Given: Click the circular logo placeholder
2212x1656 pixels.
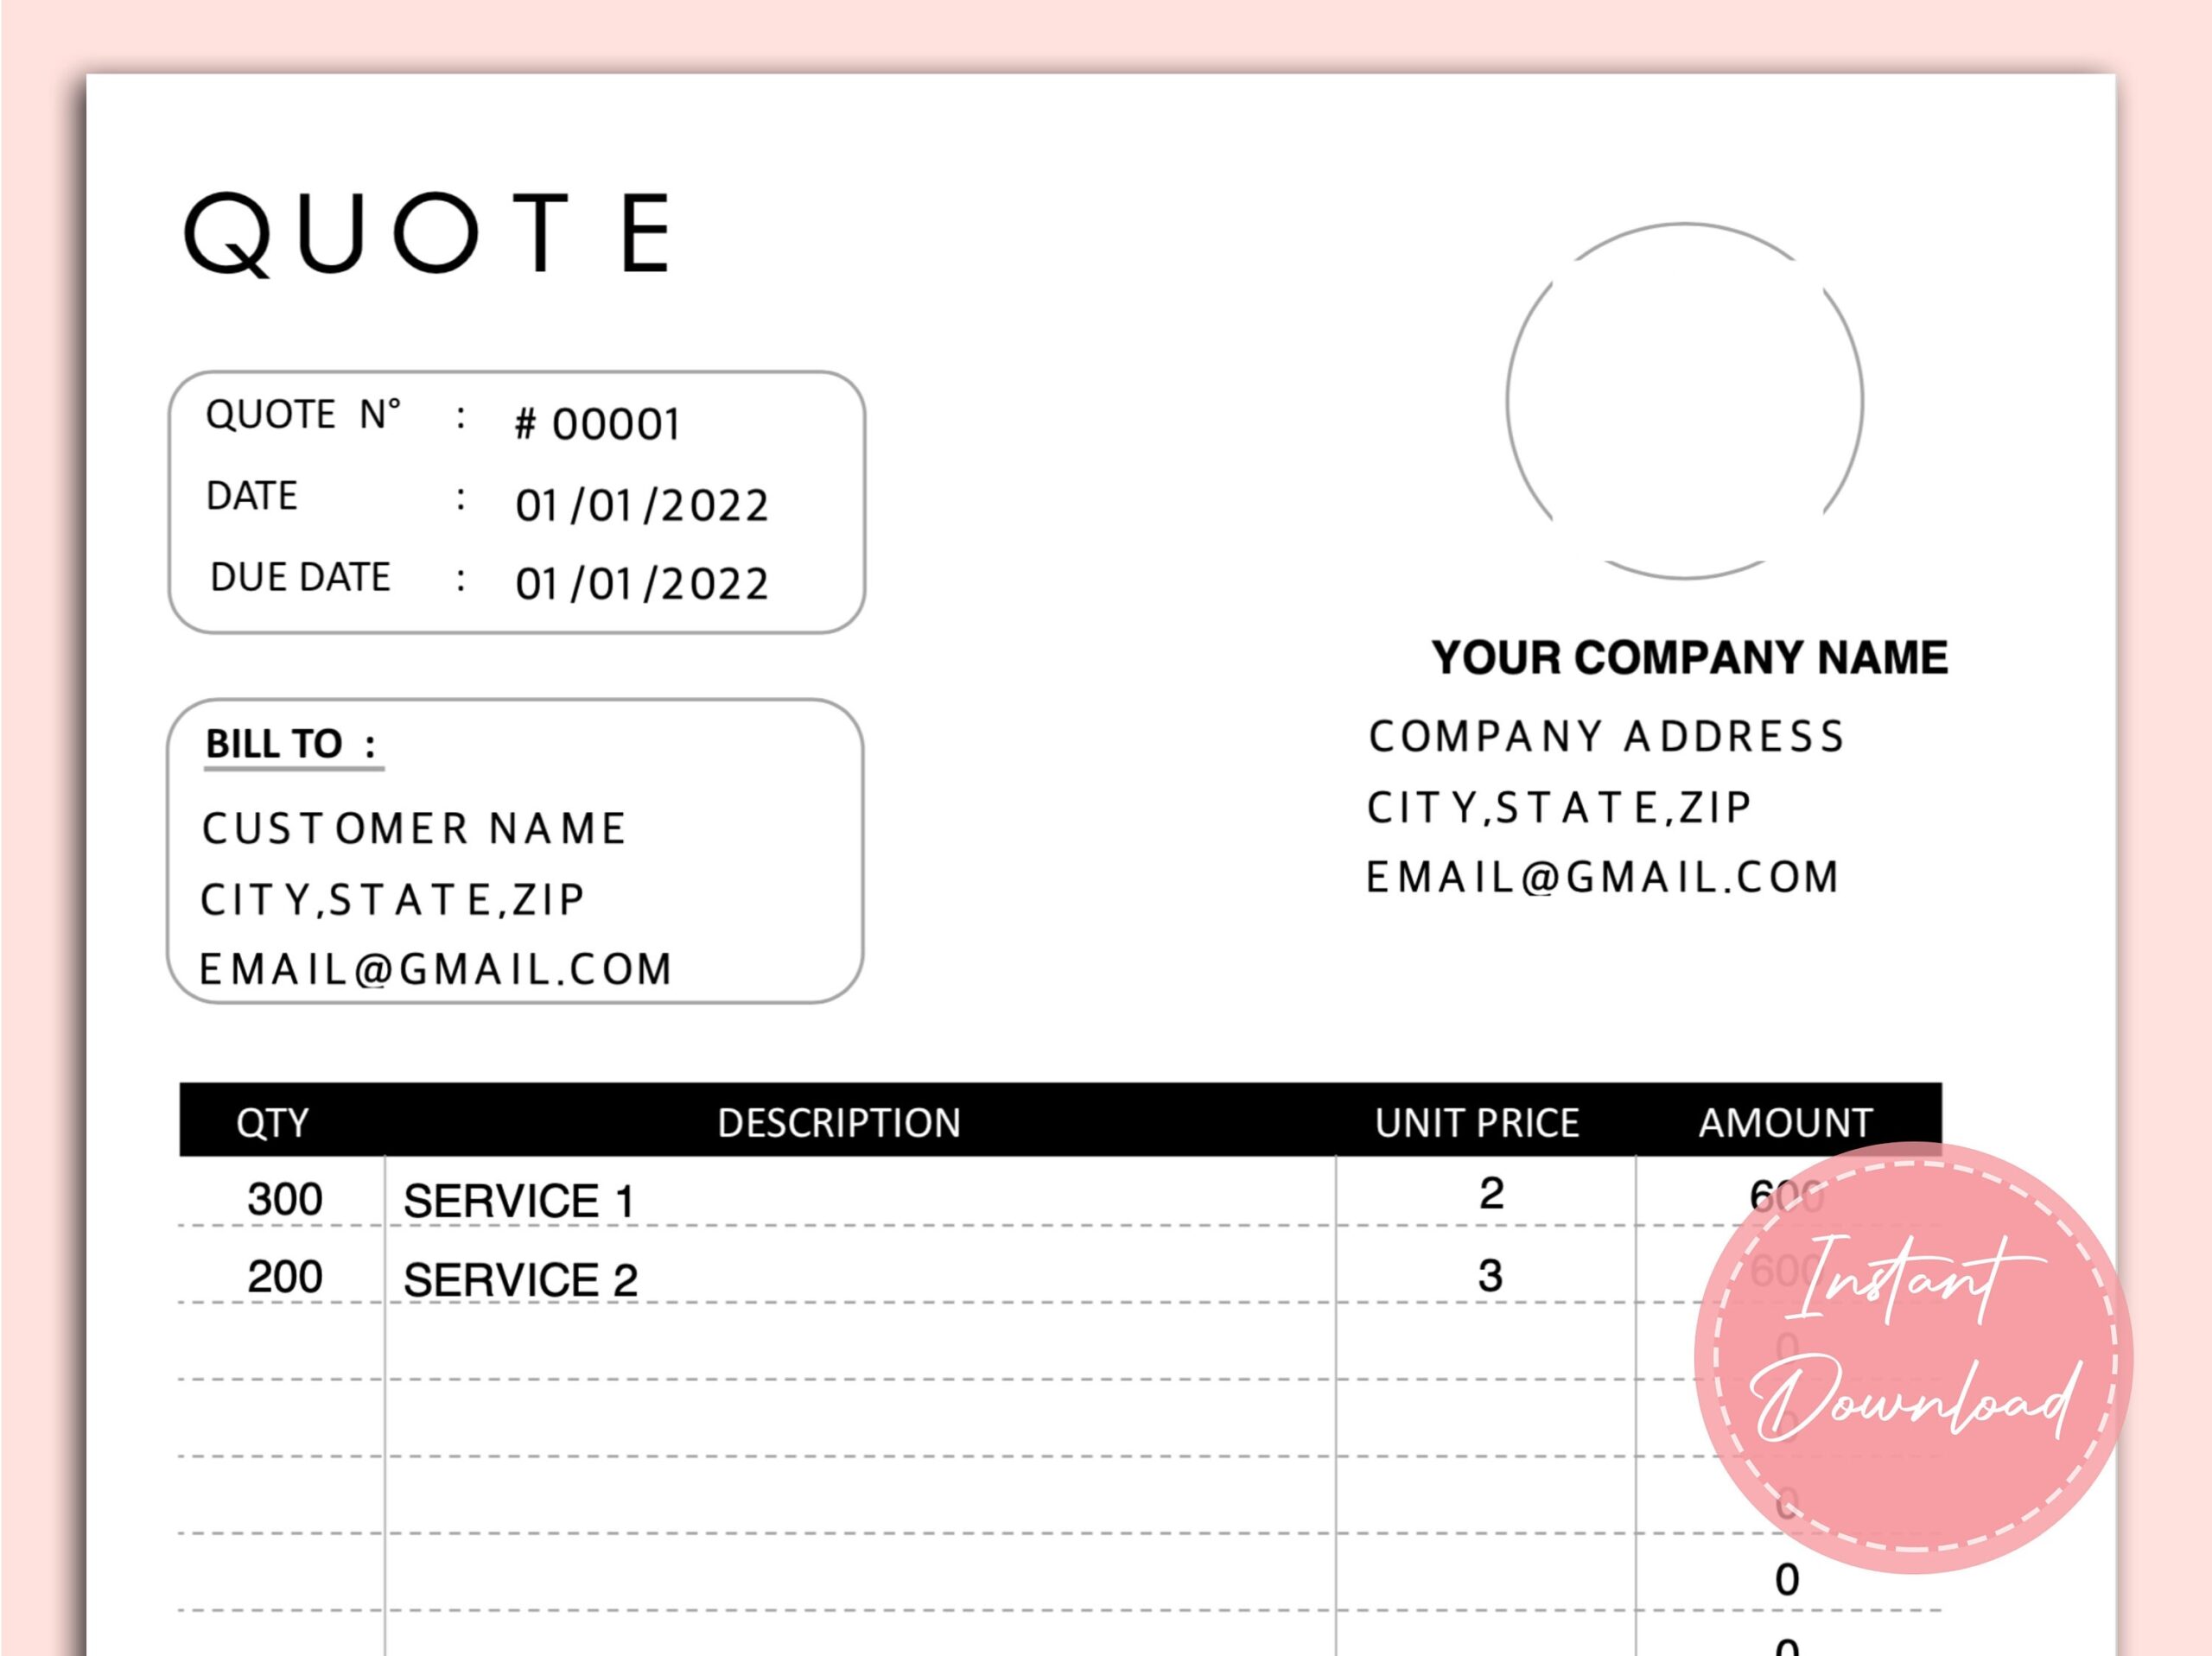Looking at the screenshot, I should 1684,401.
